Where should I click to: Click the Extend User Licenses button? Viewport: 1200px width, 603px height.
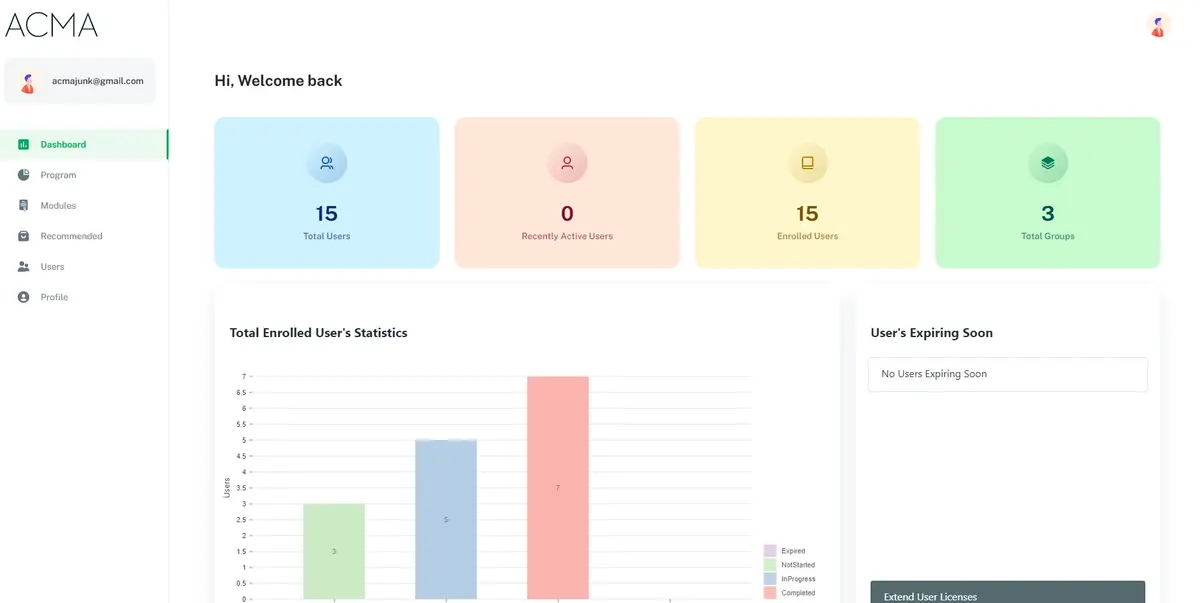click(x=1008, y=592)
